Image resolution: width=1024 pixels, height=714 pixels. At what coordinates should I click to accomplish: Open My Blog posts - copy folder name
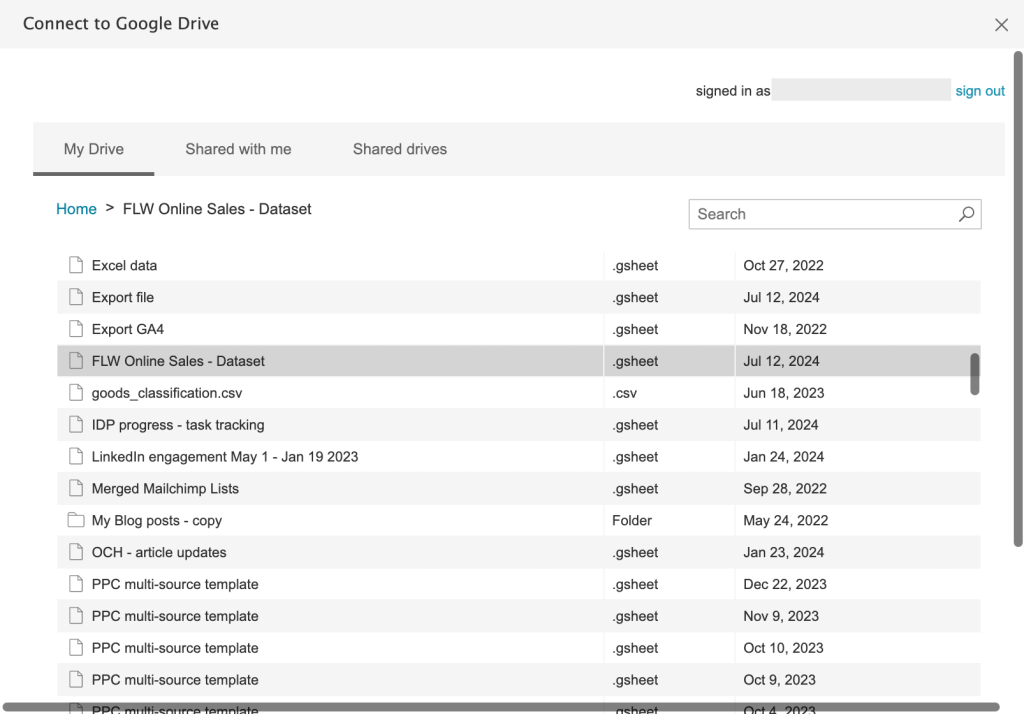157,521
